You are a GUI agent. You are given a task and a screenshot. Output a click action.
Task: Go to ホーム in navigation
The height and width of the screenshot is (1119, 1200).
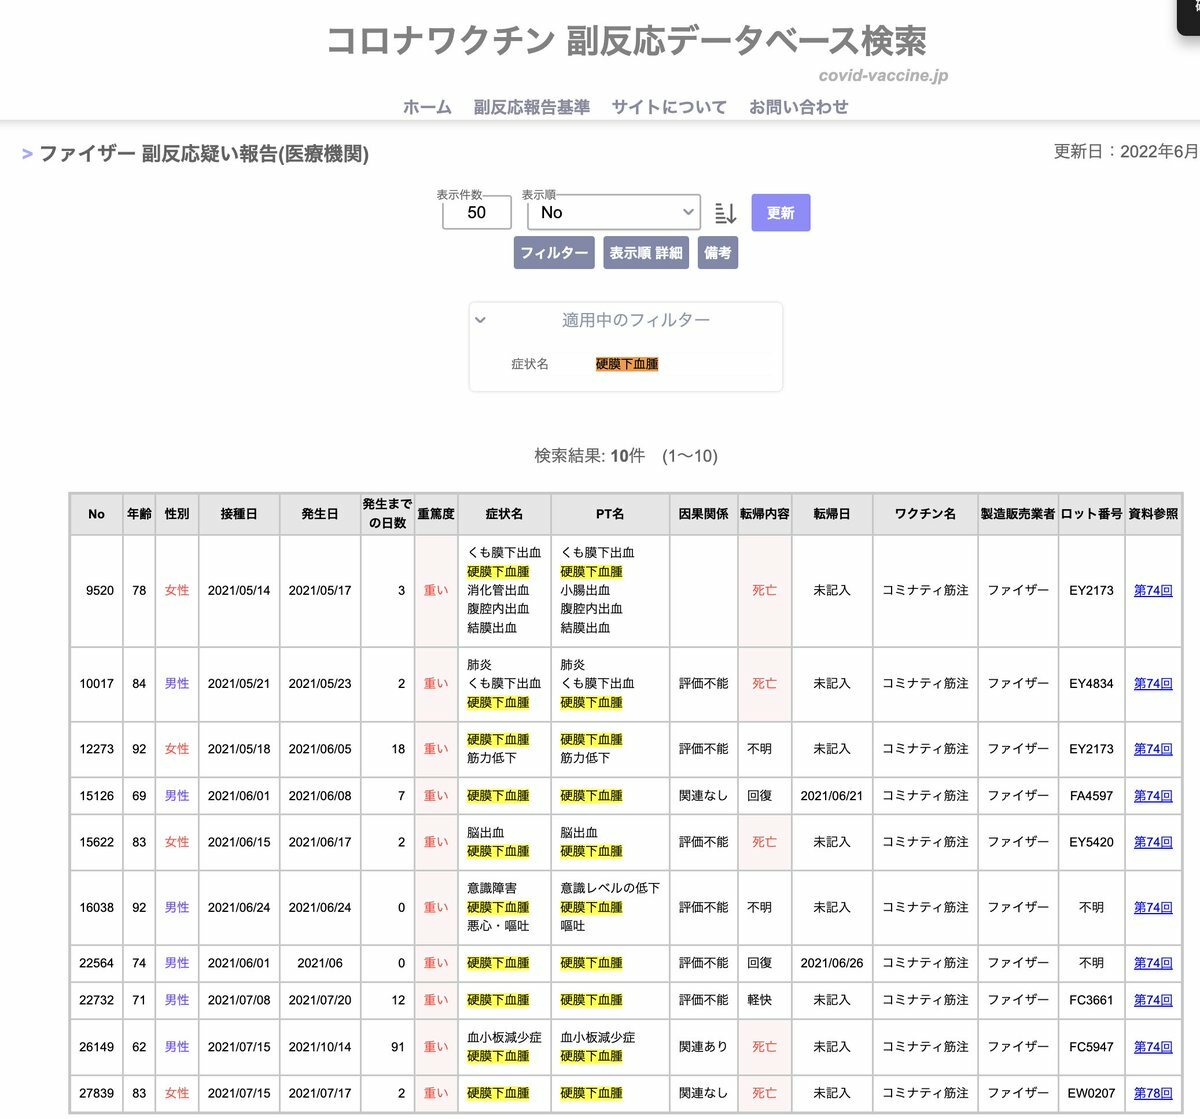(x=427, y=107)
